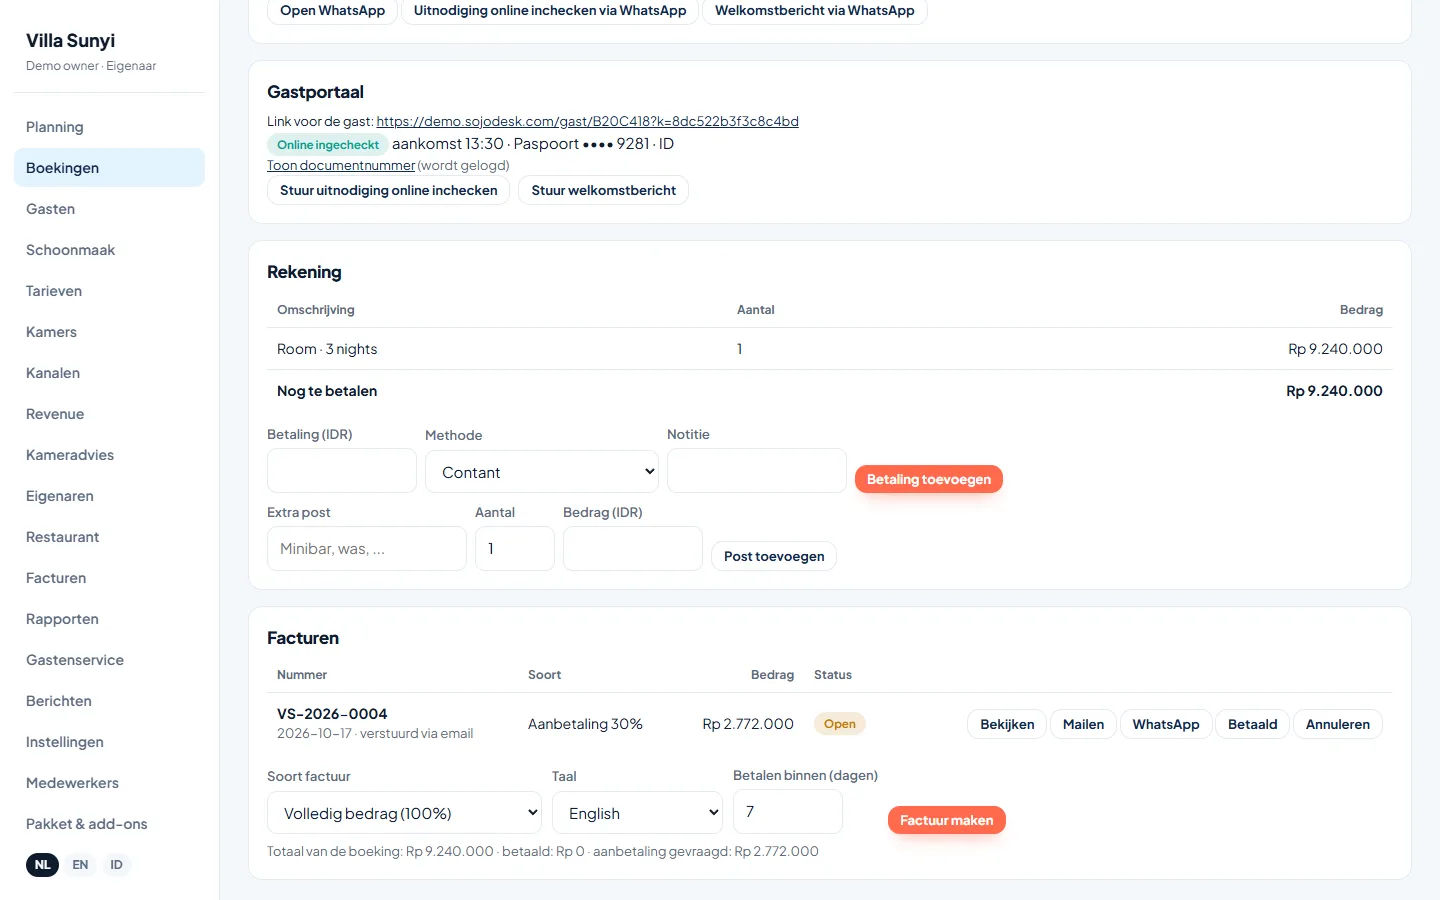Mark invoice VS-2026-0004 as Betaald
1440x900 pixels.
click(x=1253, y=724)
